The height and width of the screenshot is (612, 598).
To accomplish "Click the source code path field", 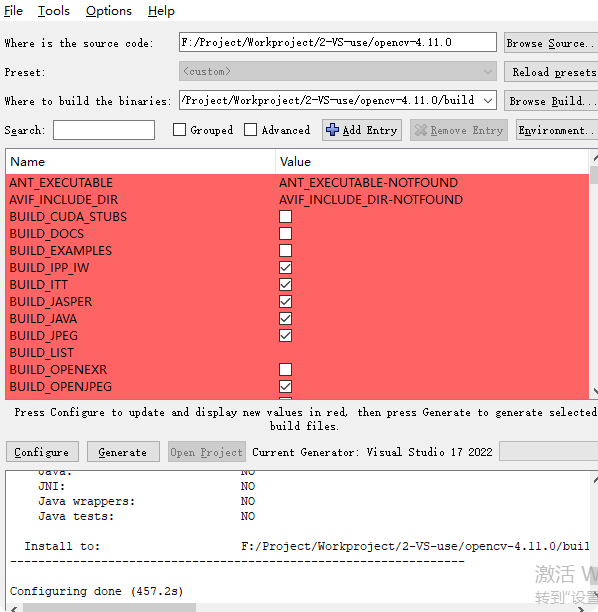I will pos(338,42).
